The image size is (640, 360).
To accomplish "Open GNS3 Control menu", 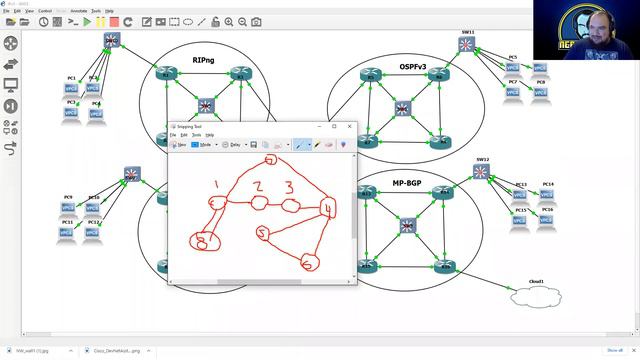I will click(45, 11).
